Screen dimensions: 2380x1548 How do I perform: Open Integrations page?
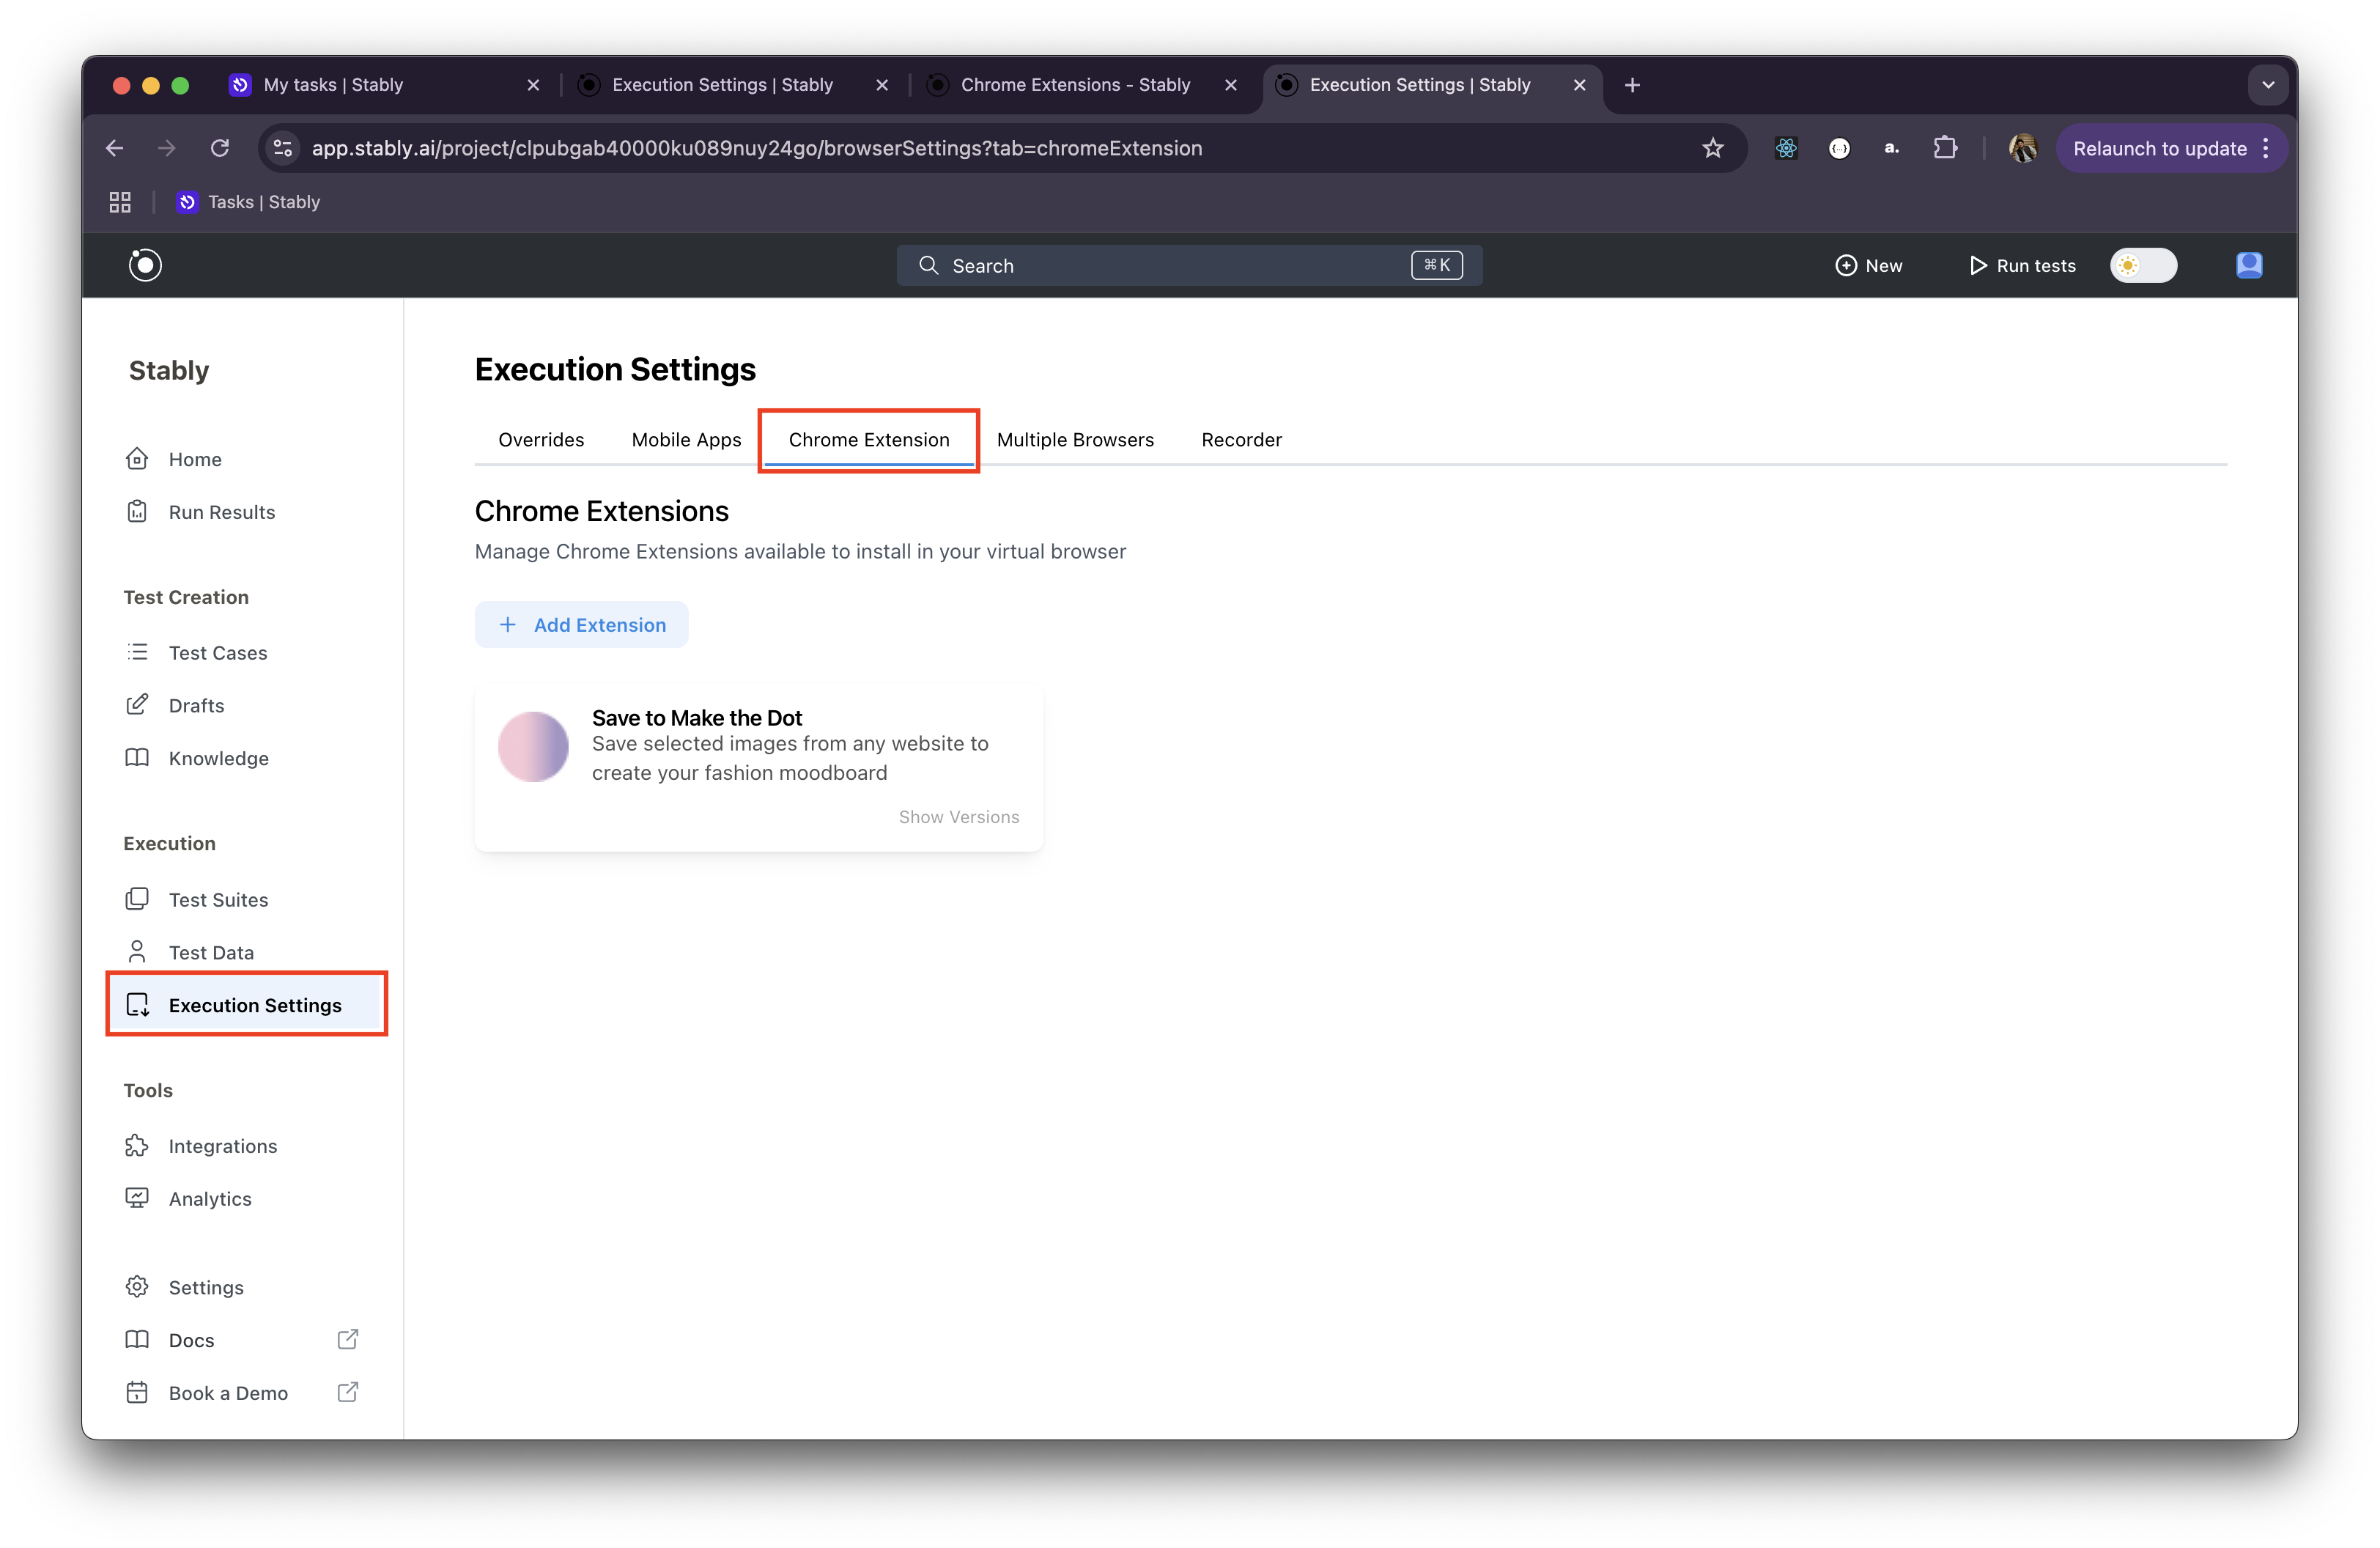pos(222,1146)
